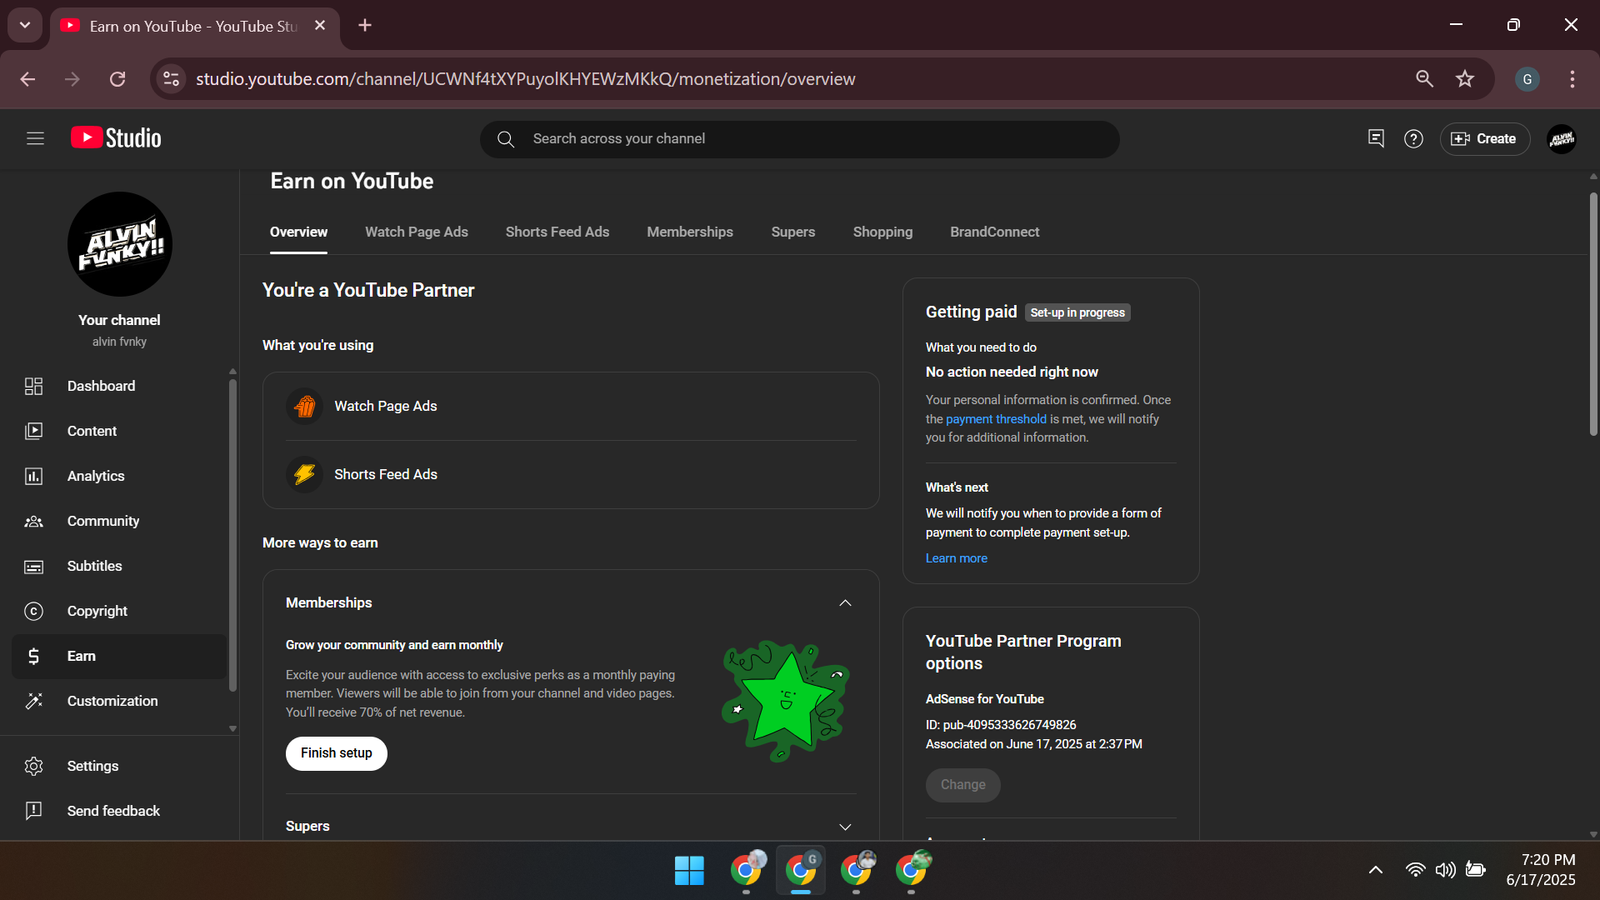Open the Help question mark icon
1600x900 pixels.
tap(1413, 139)
